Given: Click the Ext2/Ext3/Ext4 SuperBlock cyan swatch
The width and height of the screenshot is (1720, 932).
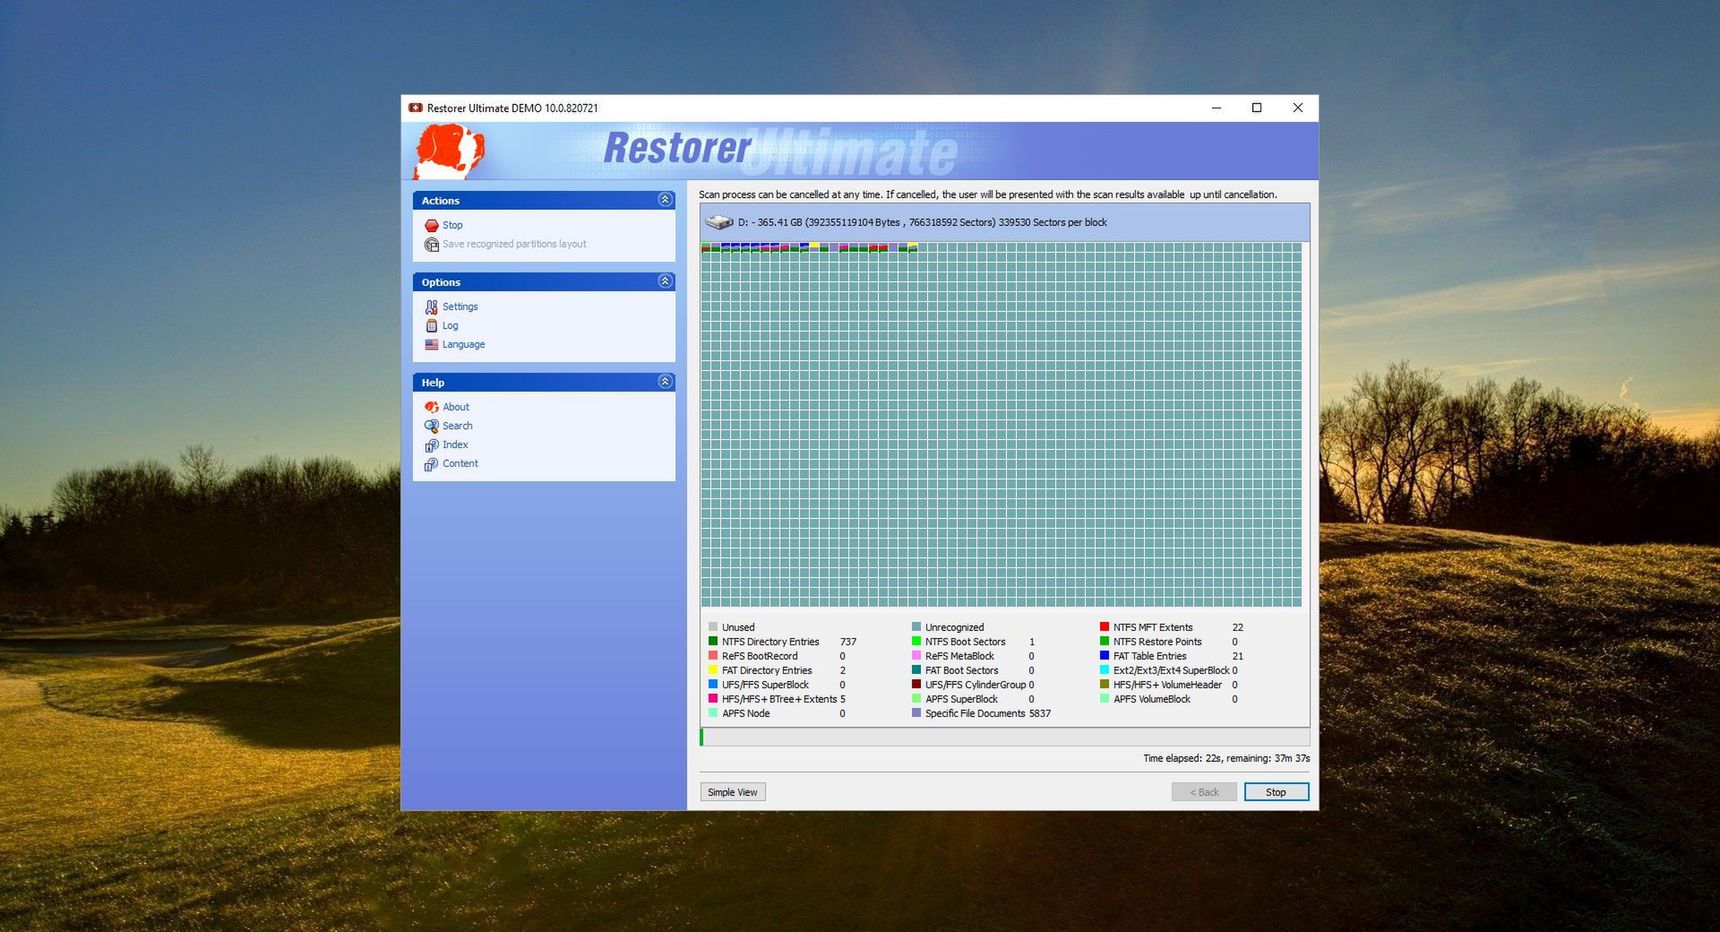Looking at the screenshot, I should [1104, 671].
